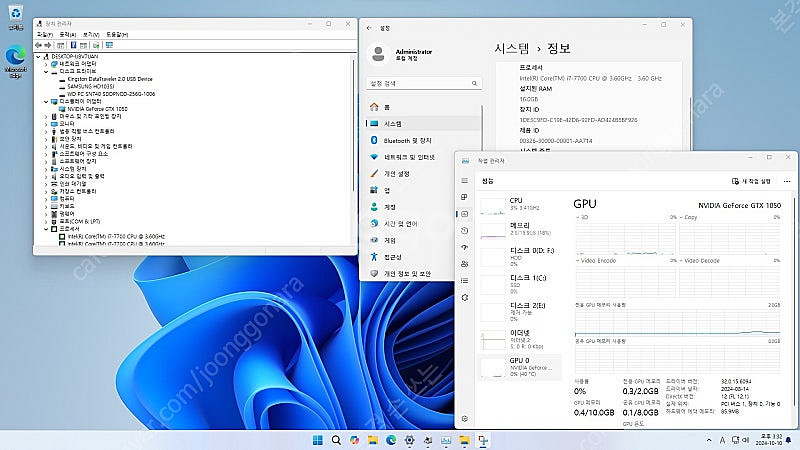Click 설정 검색 search field in Settings
Screen dimensions: 800x450
[423, 83]
